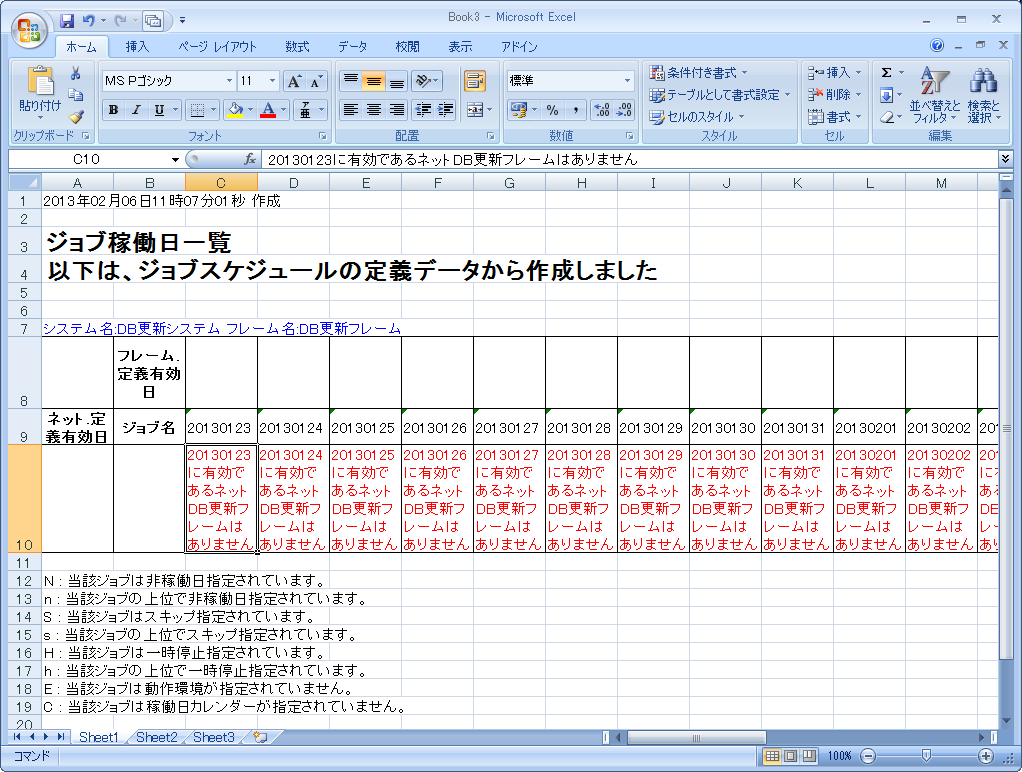Switch to the 表示 ribbon tab
This screenshot has height=772, width=1022.
(460, 46)
